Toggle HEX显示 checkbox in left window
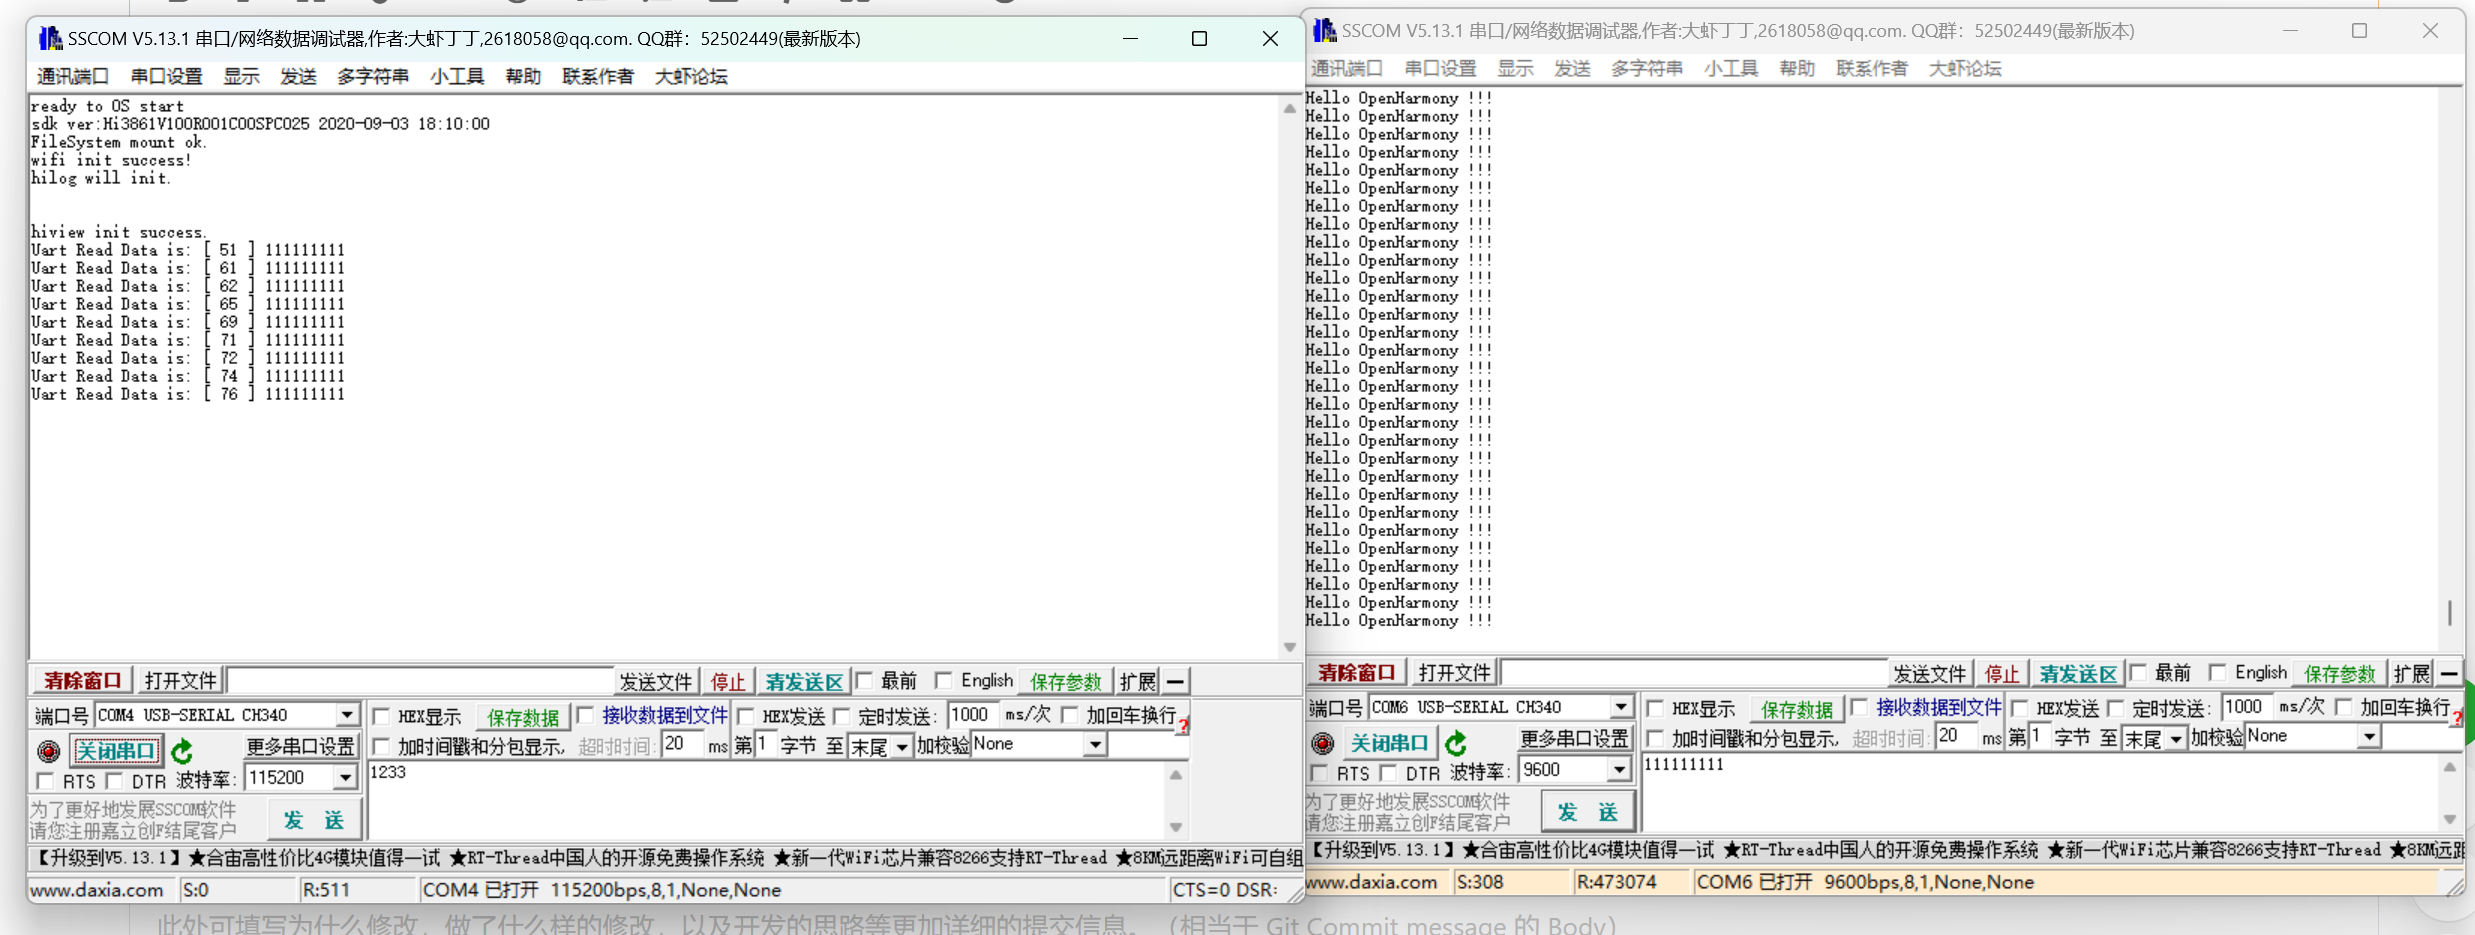The height and width of the screenshot is (935, 2475). coord(381,716)
